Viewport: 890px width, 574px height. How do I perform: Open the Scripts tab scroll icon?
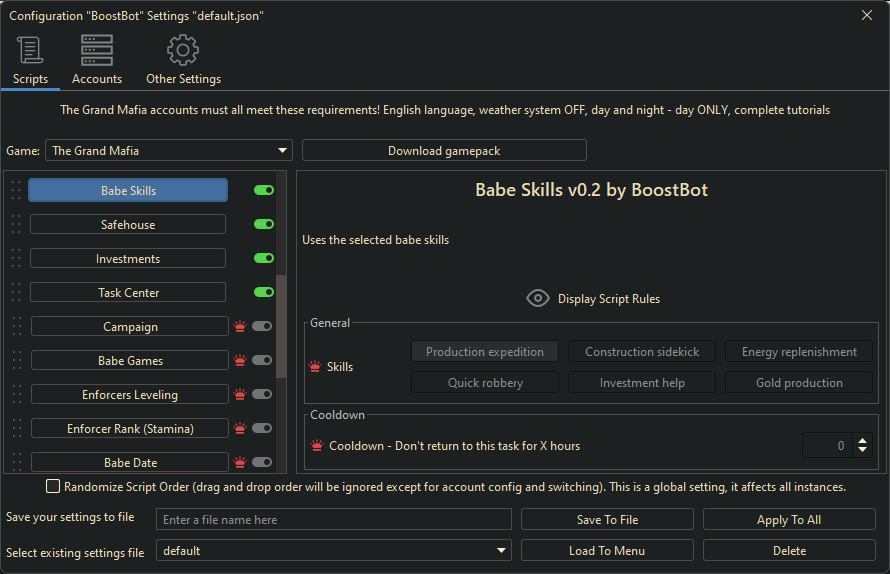pos(30,51)
